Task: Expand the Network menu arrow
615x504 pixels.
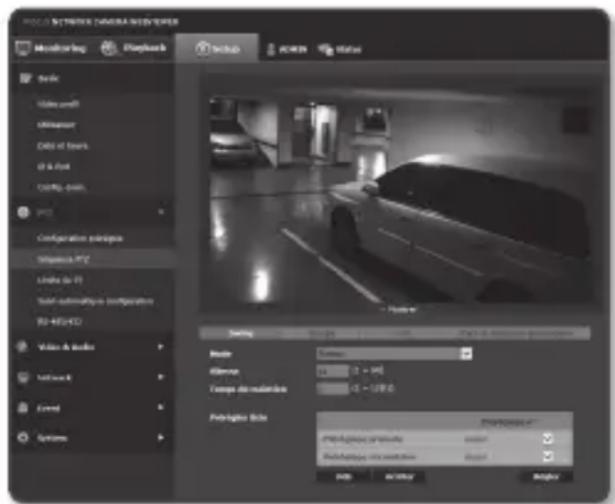Action: (x=159, y=378)
